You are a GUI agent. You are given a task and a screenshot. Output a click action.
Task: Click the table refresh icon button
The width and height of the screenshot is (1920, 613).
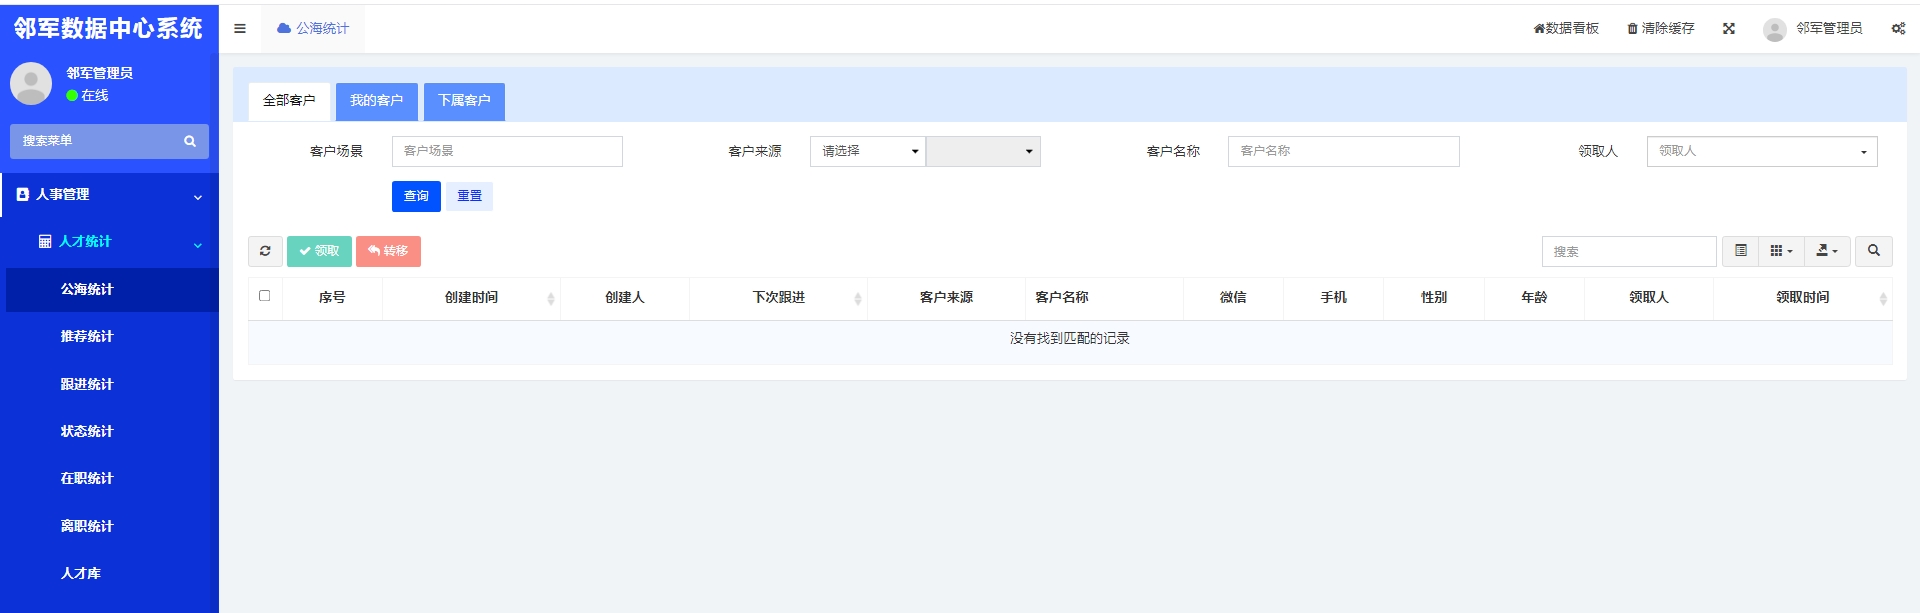point(265,251)
